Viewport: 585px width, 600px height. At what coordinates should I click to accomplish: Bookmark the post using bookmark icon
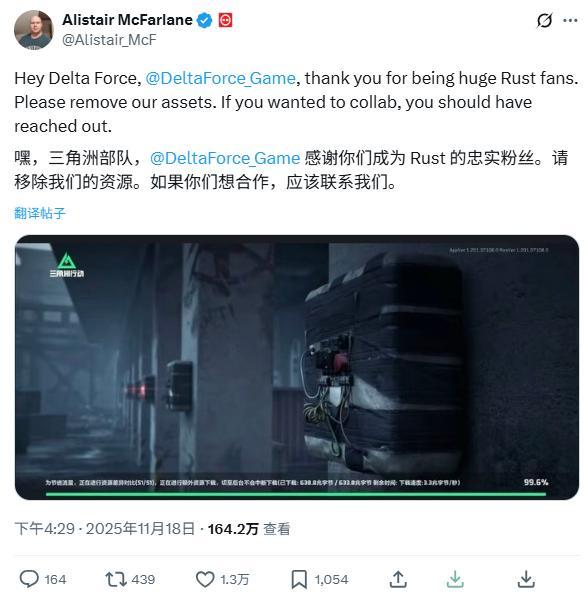coord(299,579)
